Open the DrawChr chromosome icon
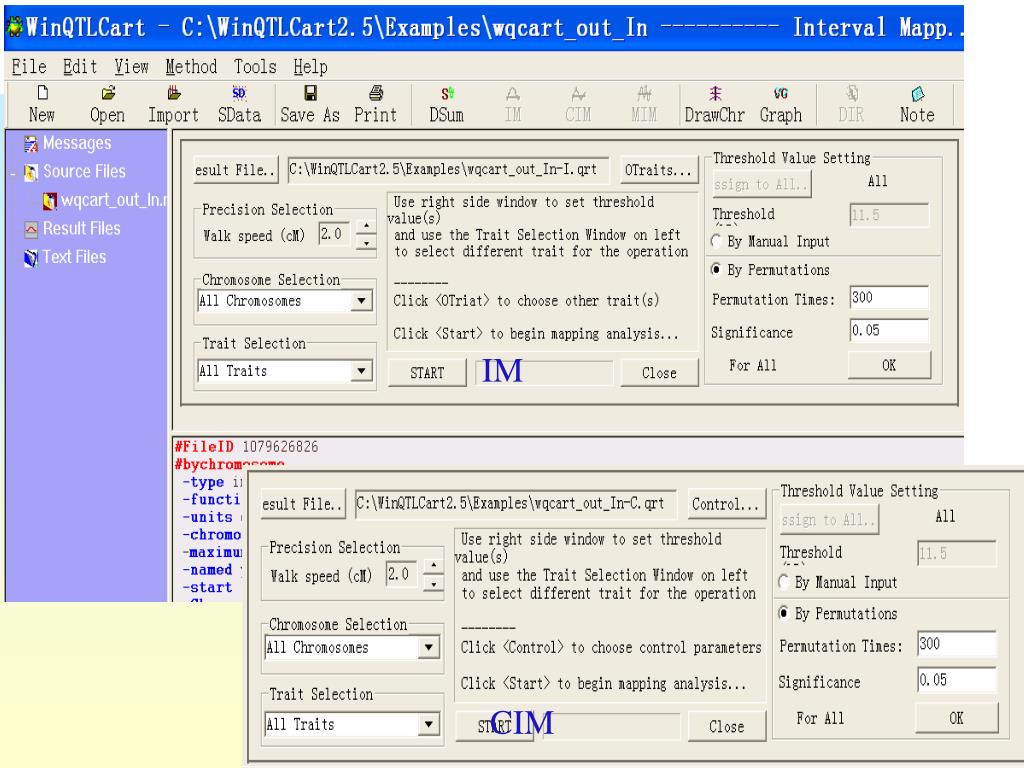1024x768 pixels. tap(714, 104)
